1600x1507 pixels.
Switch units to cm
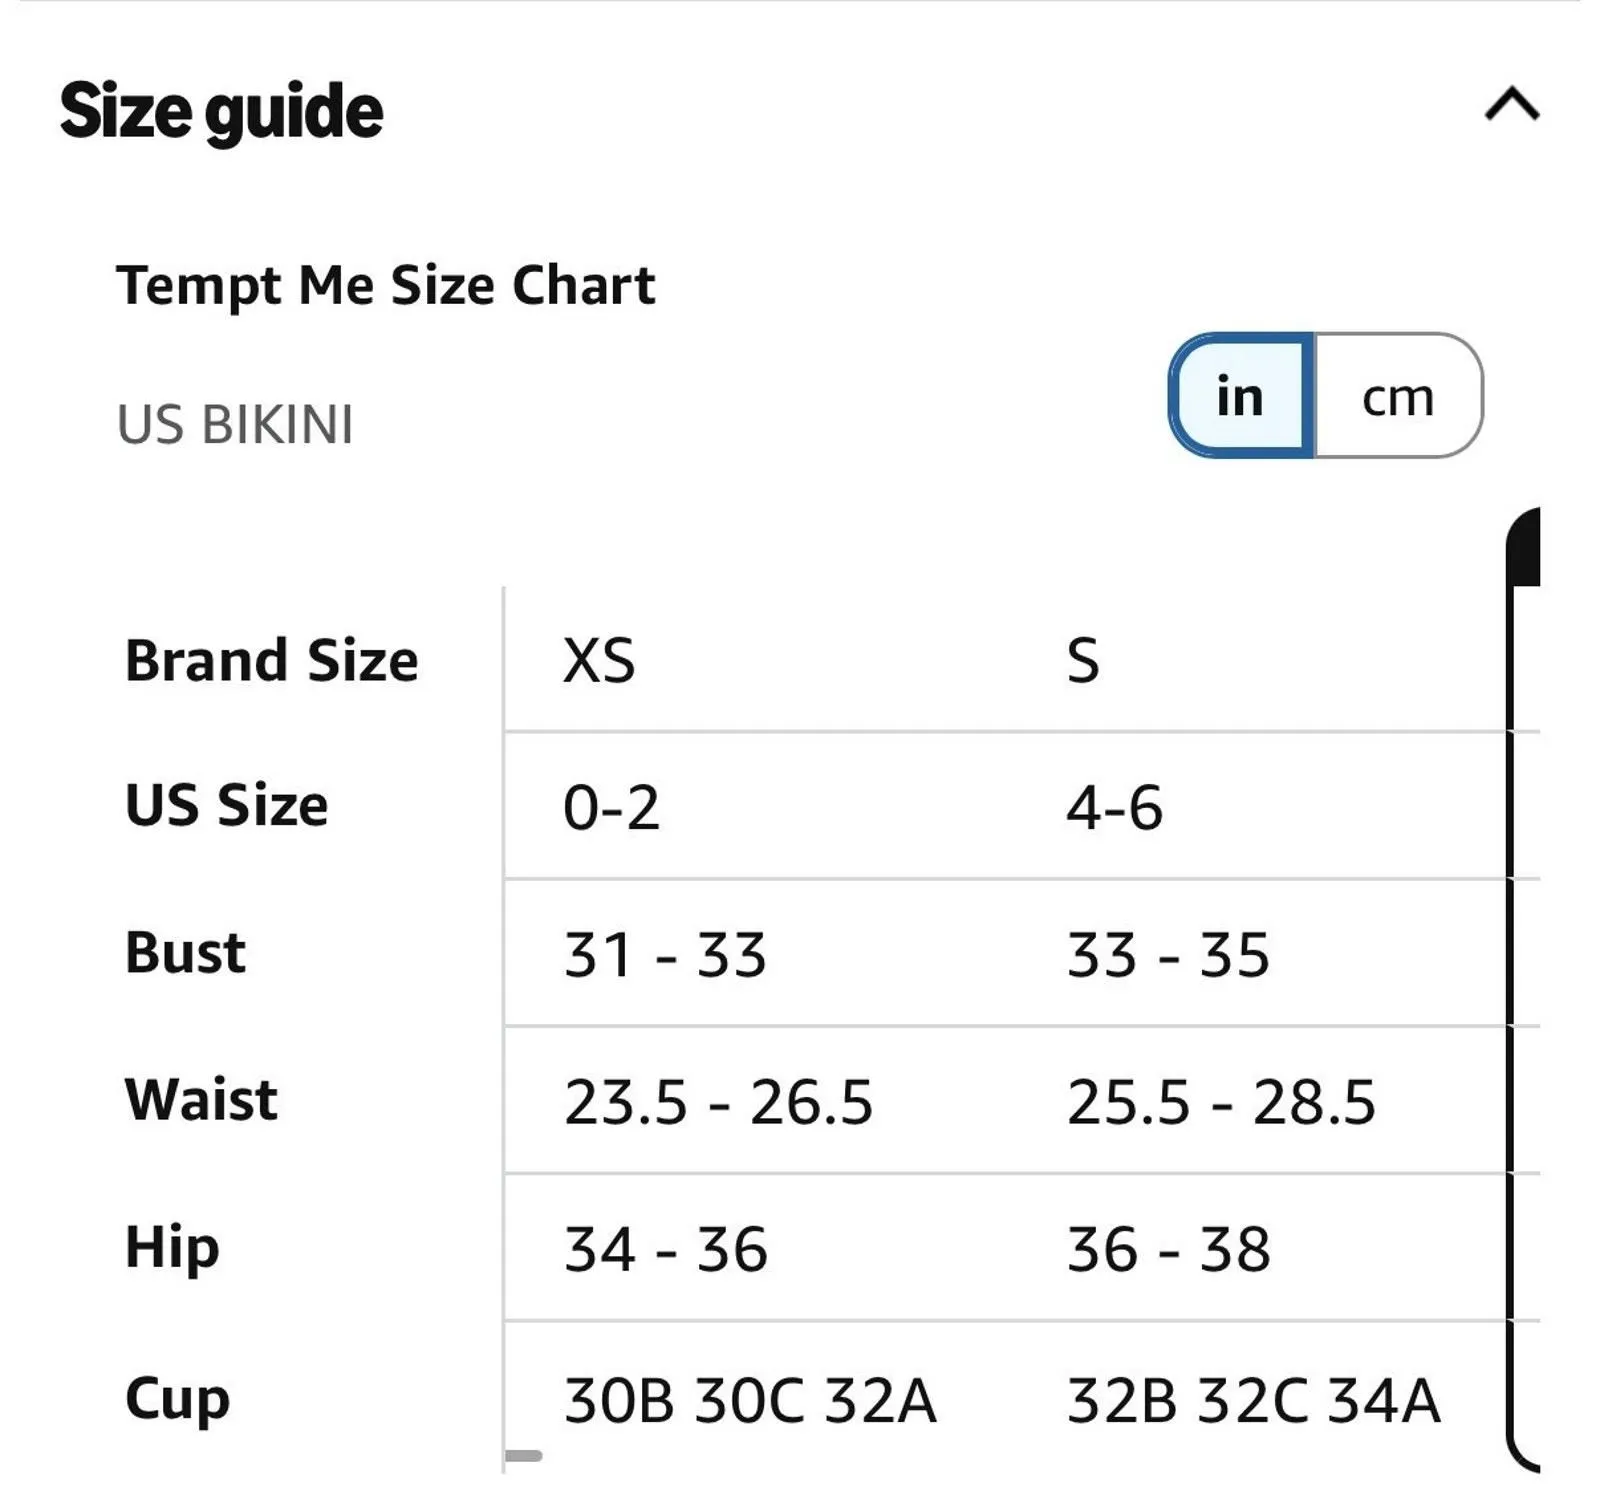coord(1398,396)
